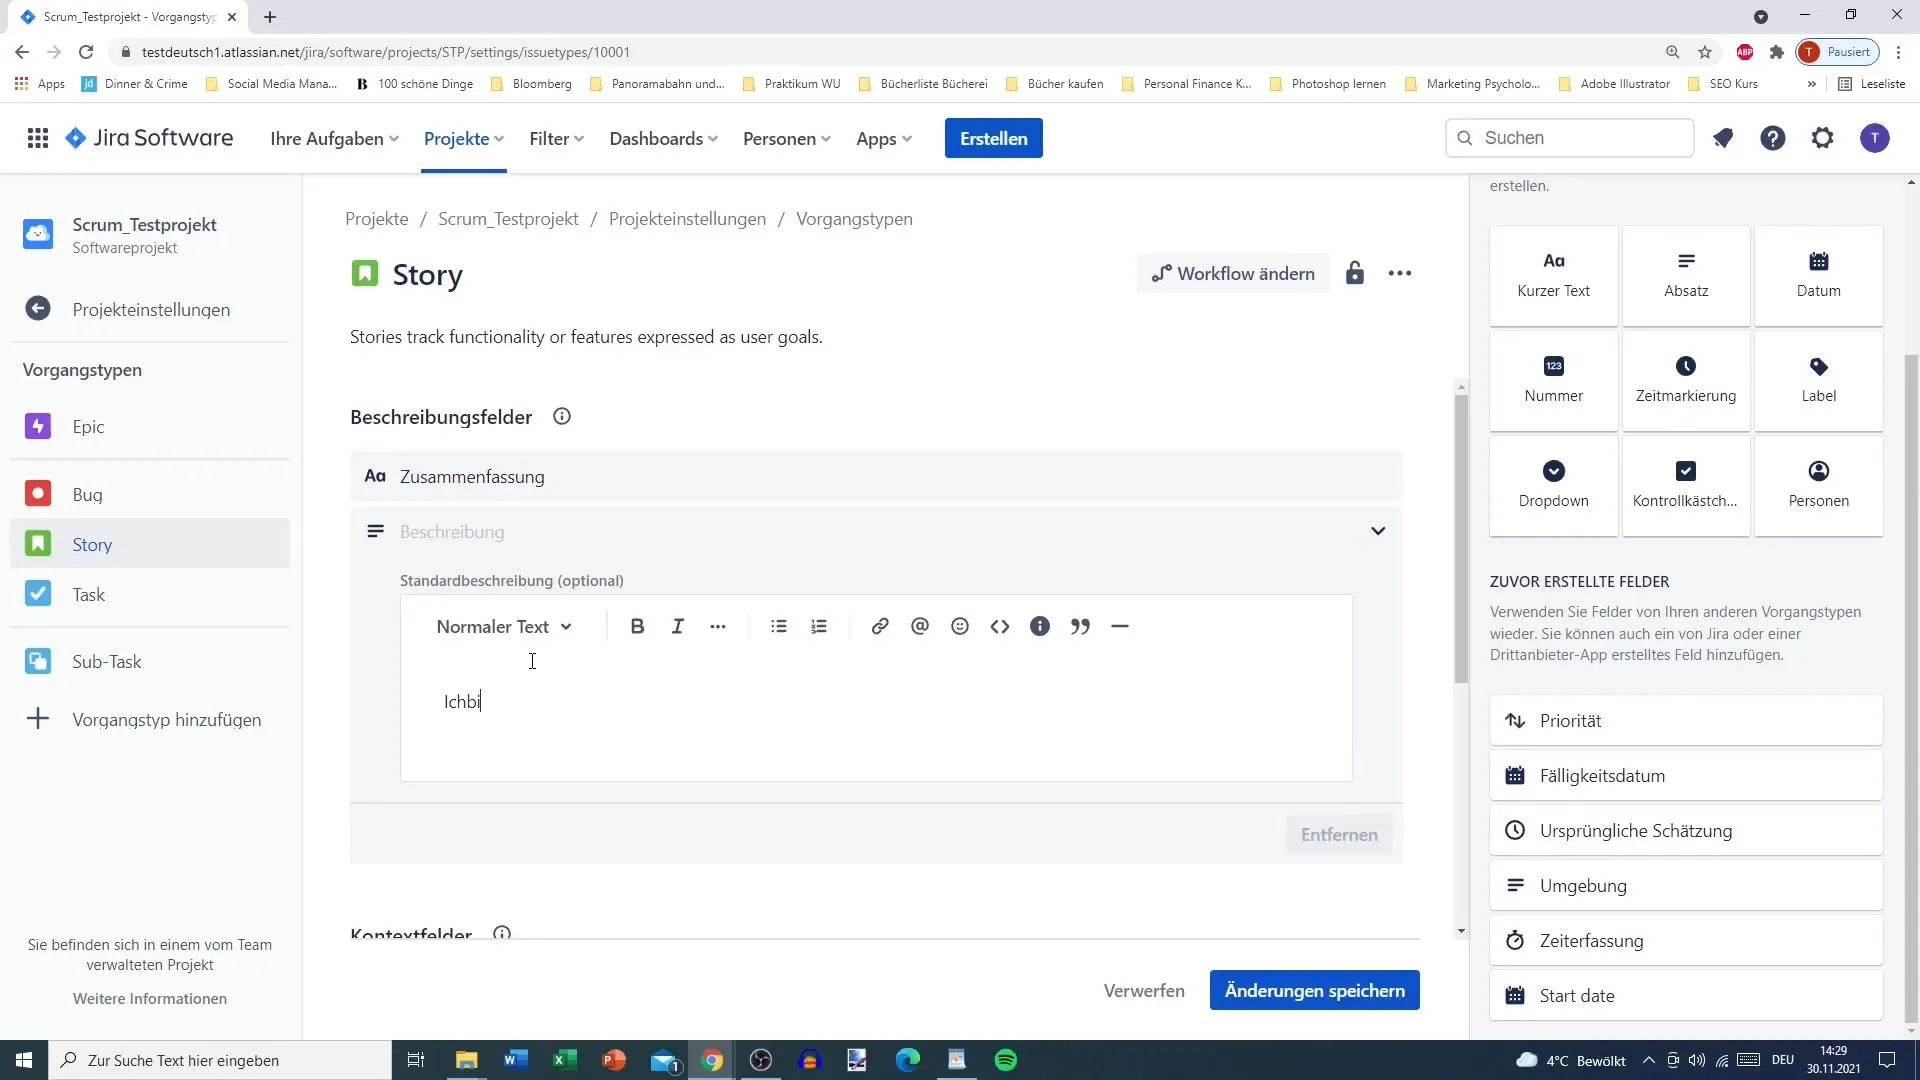Open Dashboards menu
The image size is (1920, 1080).
tap(664, 138)
